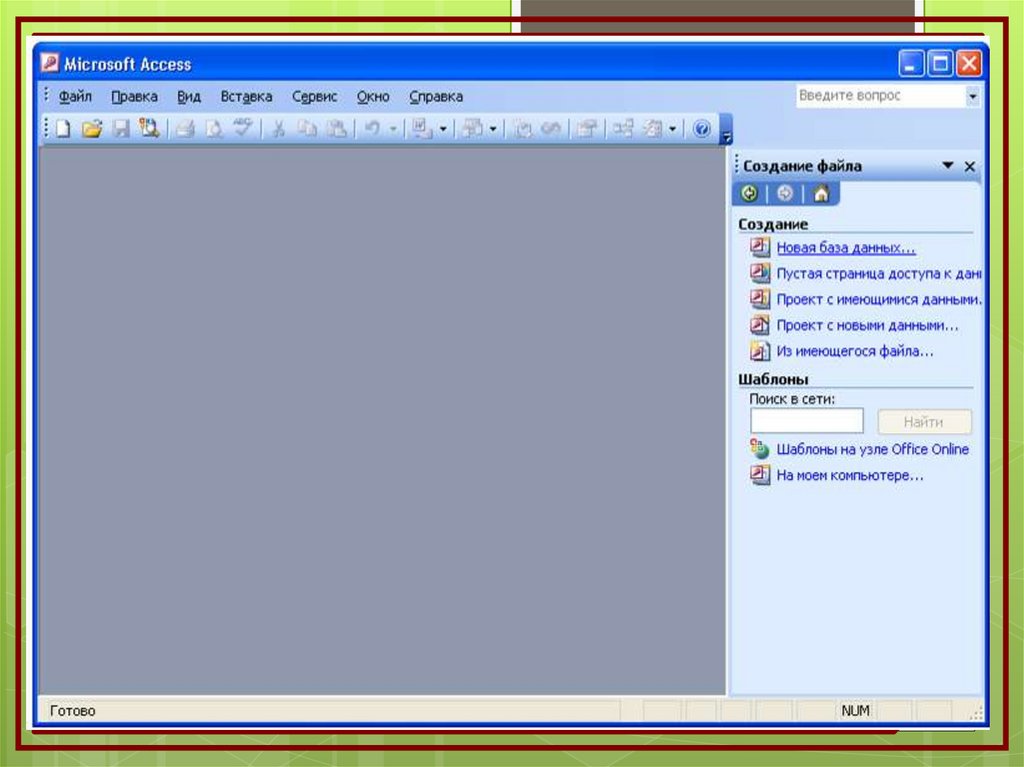
Task: Open the Окно menu
Action: pos(373,97)
